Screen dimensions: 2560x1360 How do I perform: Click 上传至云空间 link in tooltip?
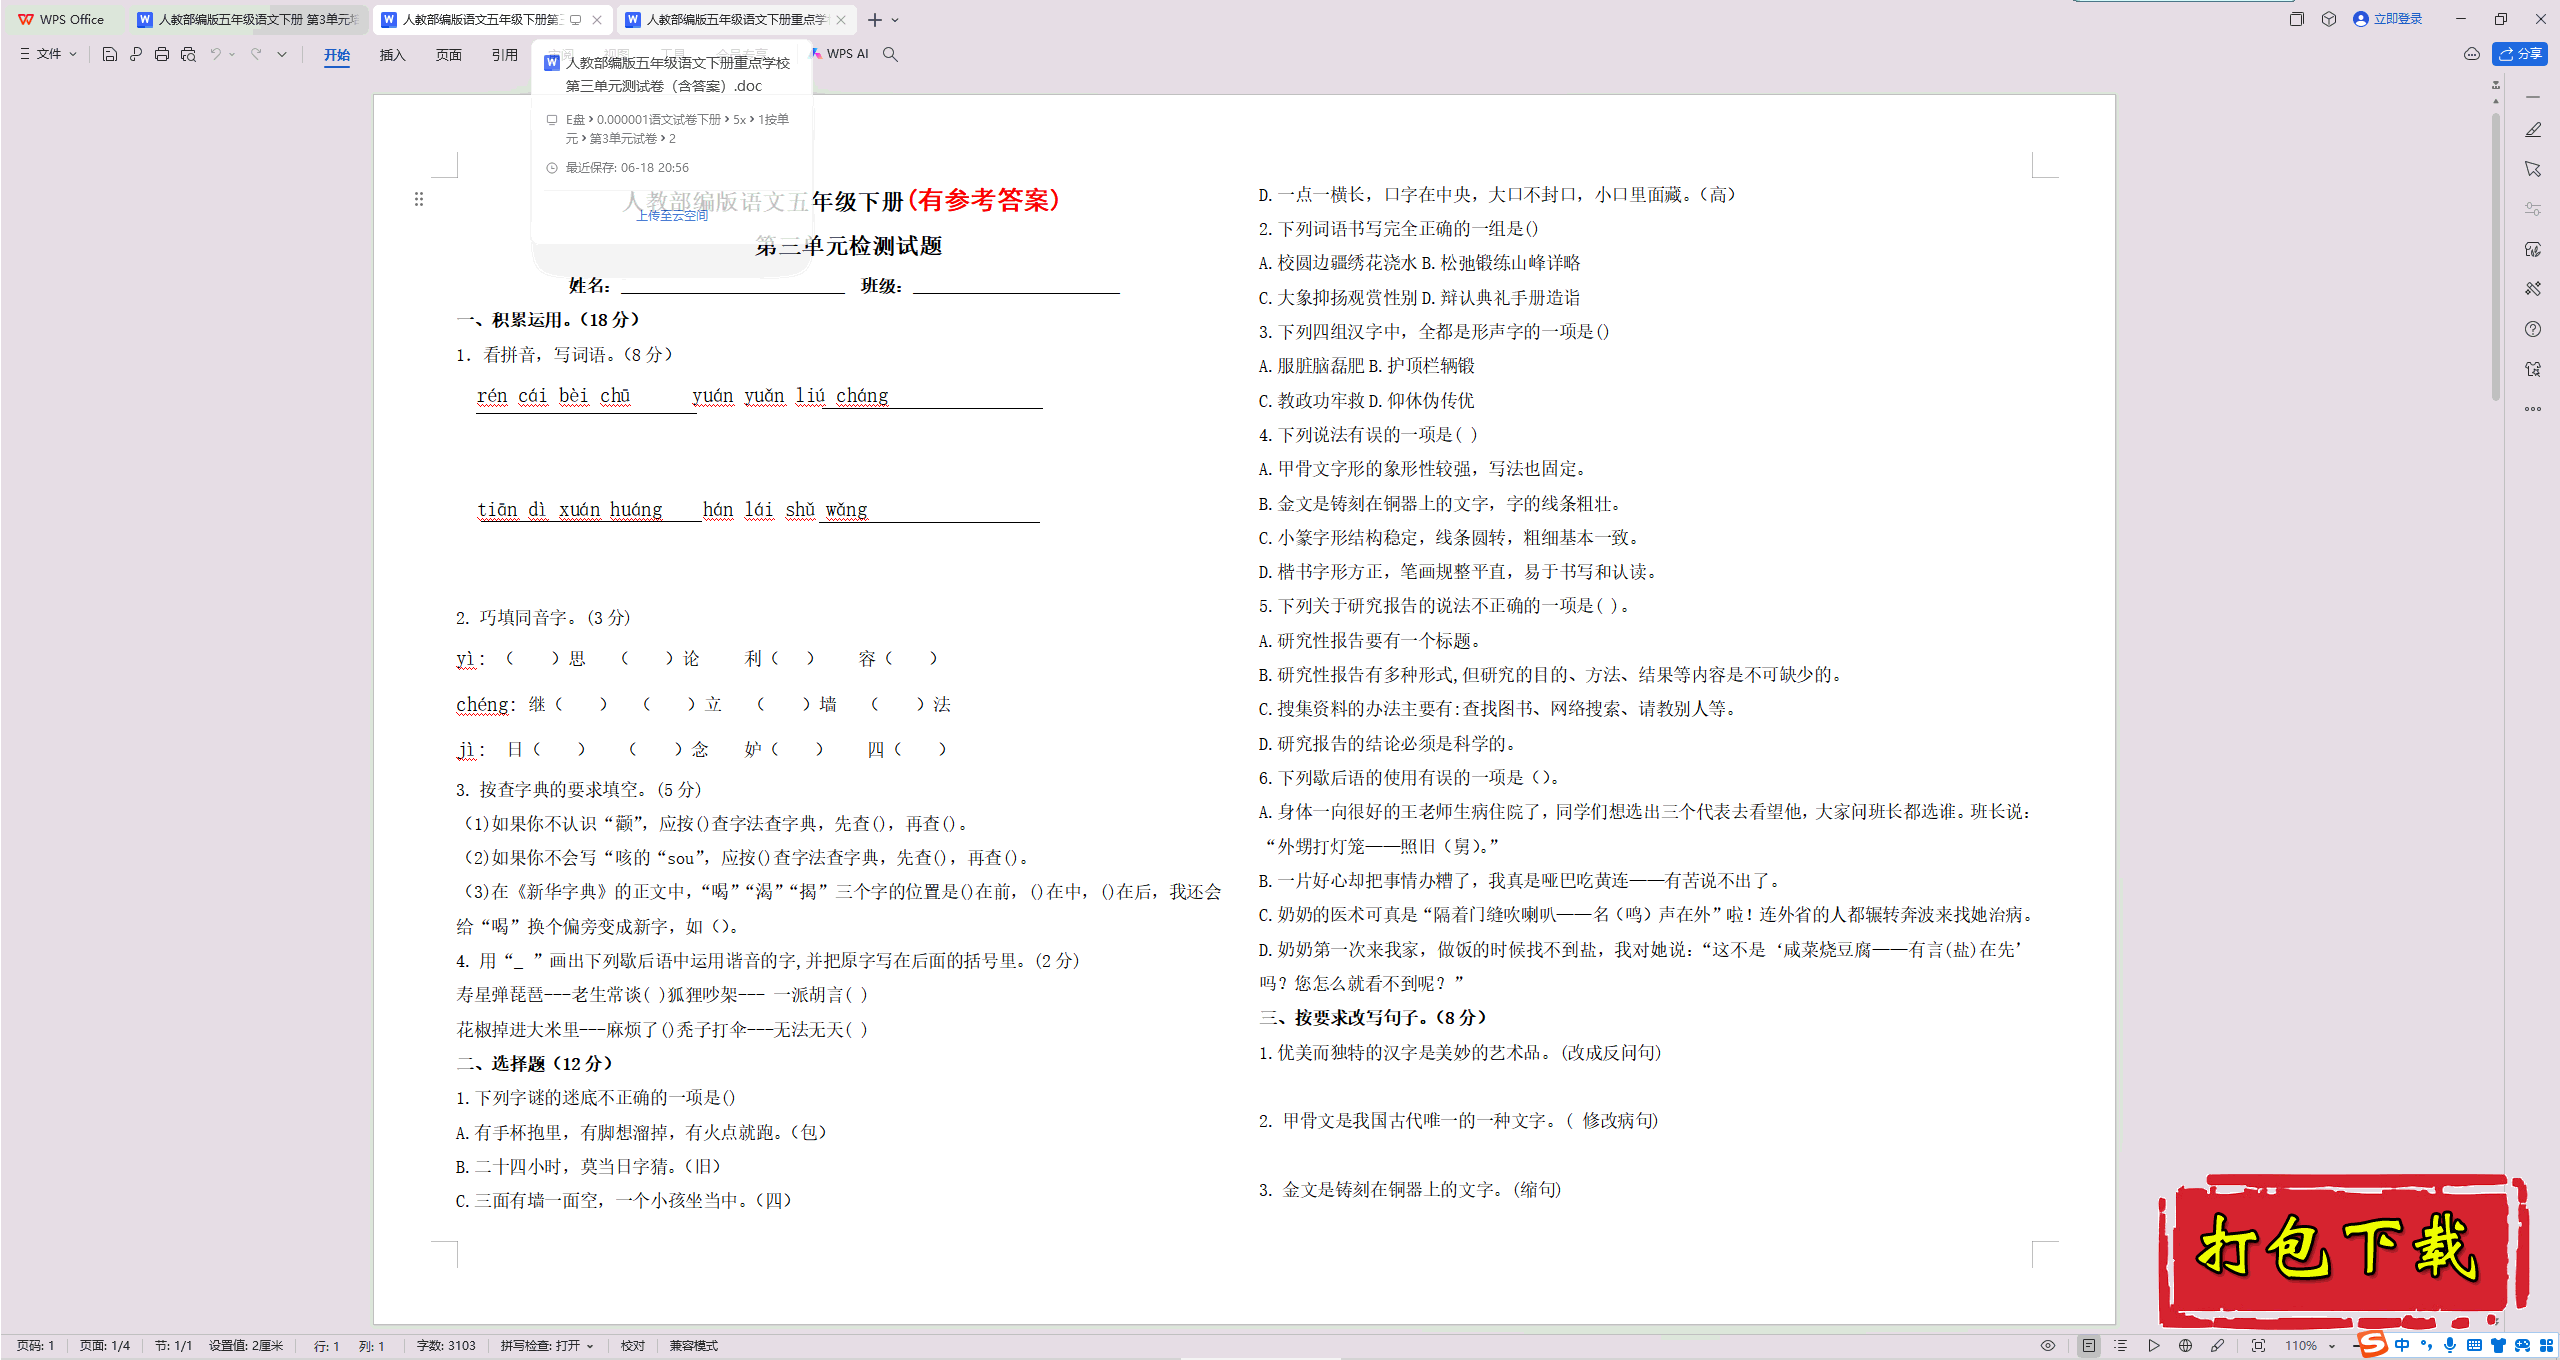point(672,216)
